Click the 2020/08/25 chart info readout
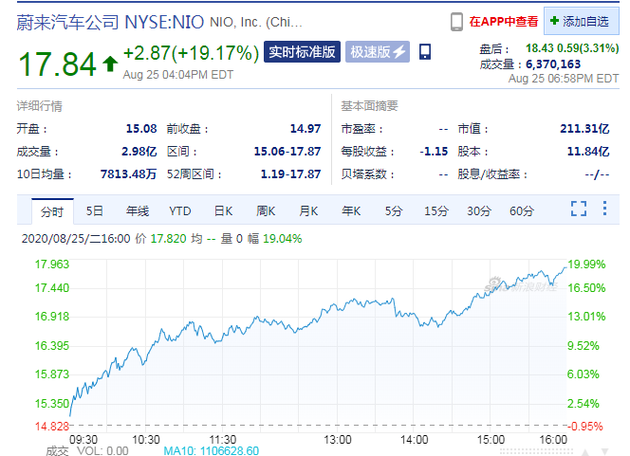Viewport: 630px width, 456px height. pos(162,239)
